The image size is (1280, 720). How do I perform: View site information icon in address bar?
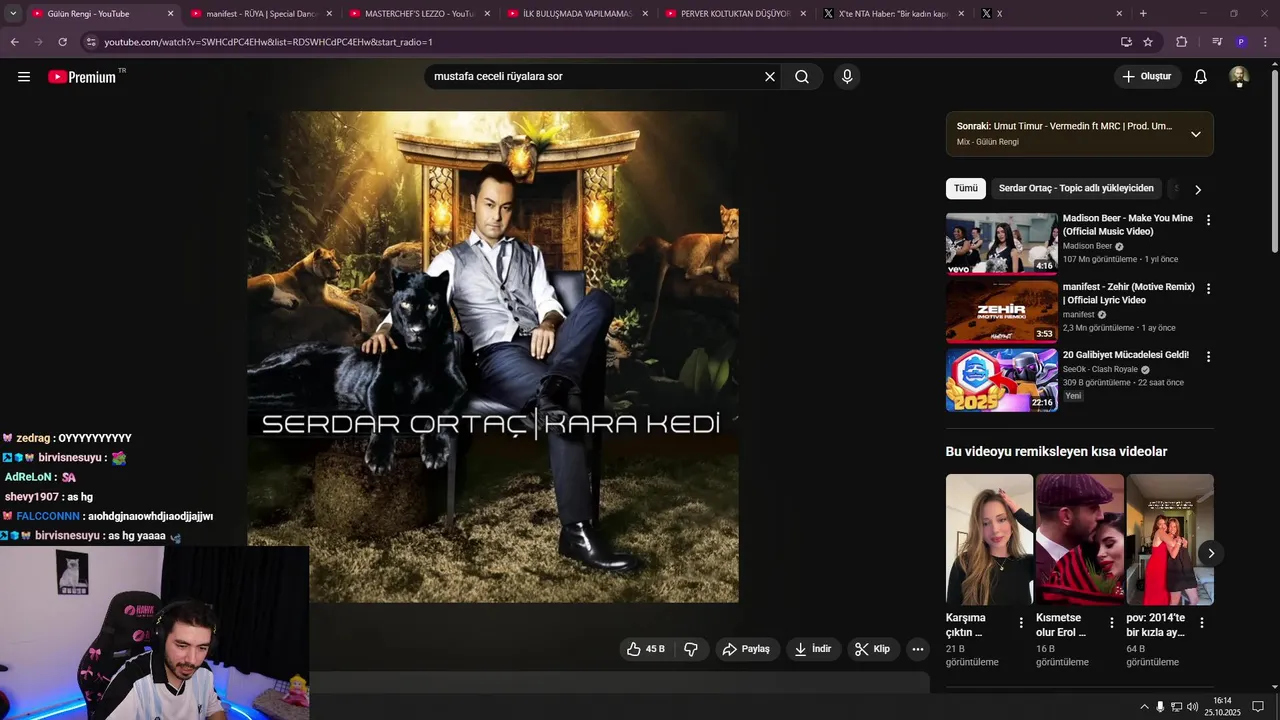[91, 42]
